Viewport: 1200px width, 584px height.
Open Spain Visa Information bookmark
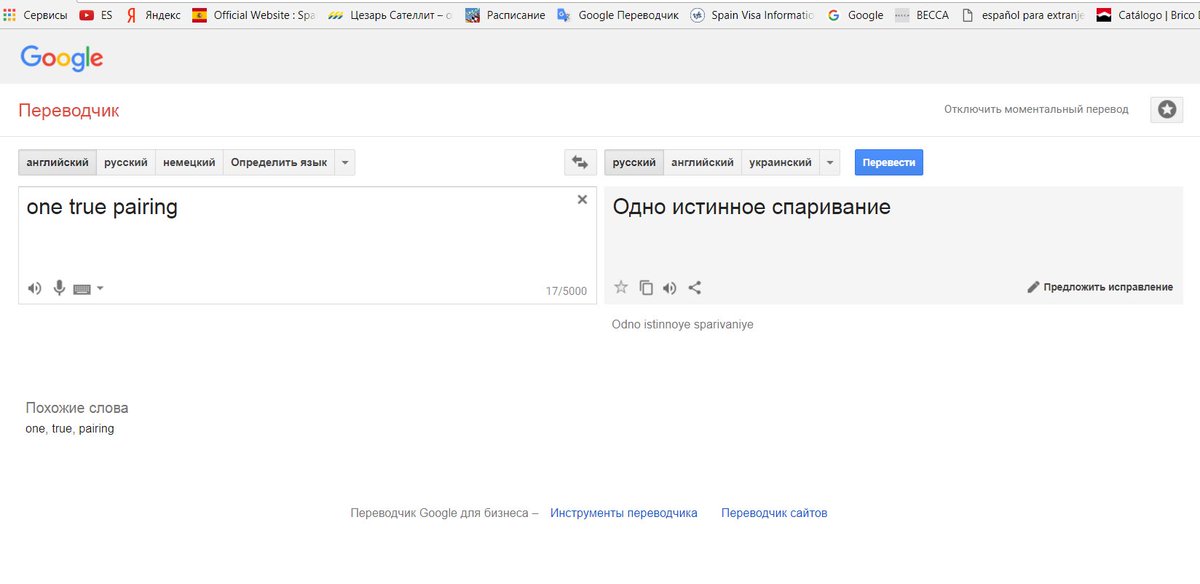point(752,15)
